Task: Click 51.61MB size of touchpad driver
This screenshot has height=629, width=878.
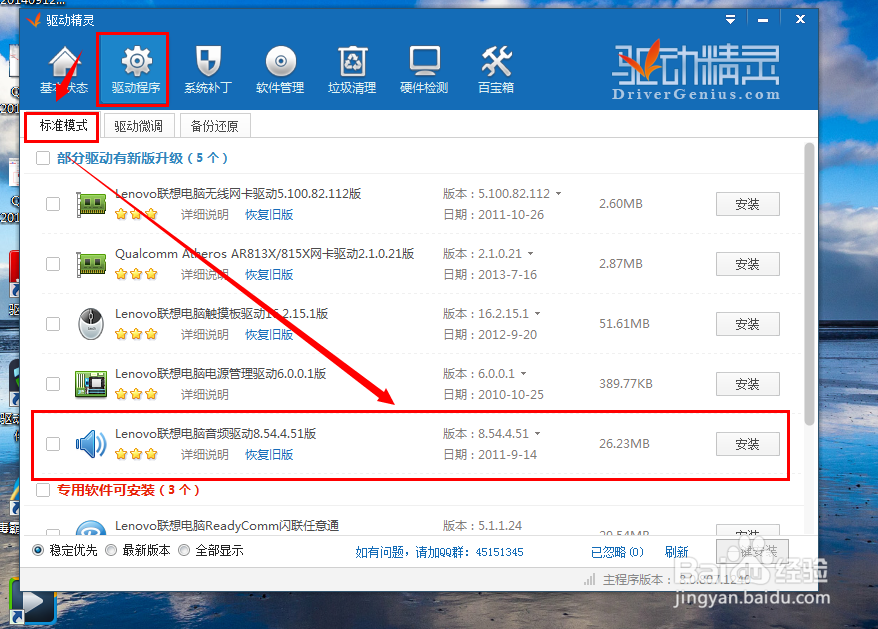Action: click(624, 324)
